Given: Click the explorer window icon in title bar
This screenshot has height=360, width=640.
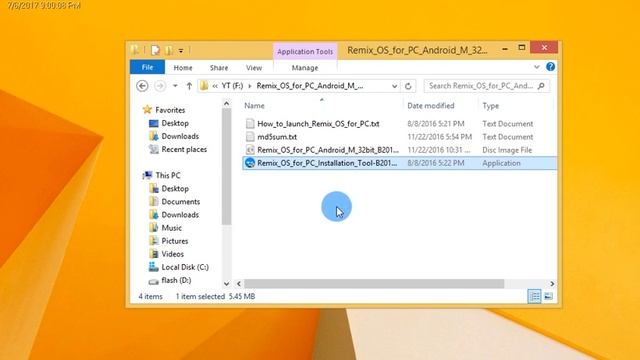Looking at the screenshot, I should coord(136,50).
